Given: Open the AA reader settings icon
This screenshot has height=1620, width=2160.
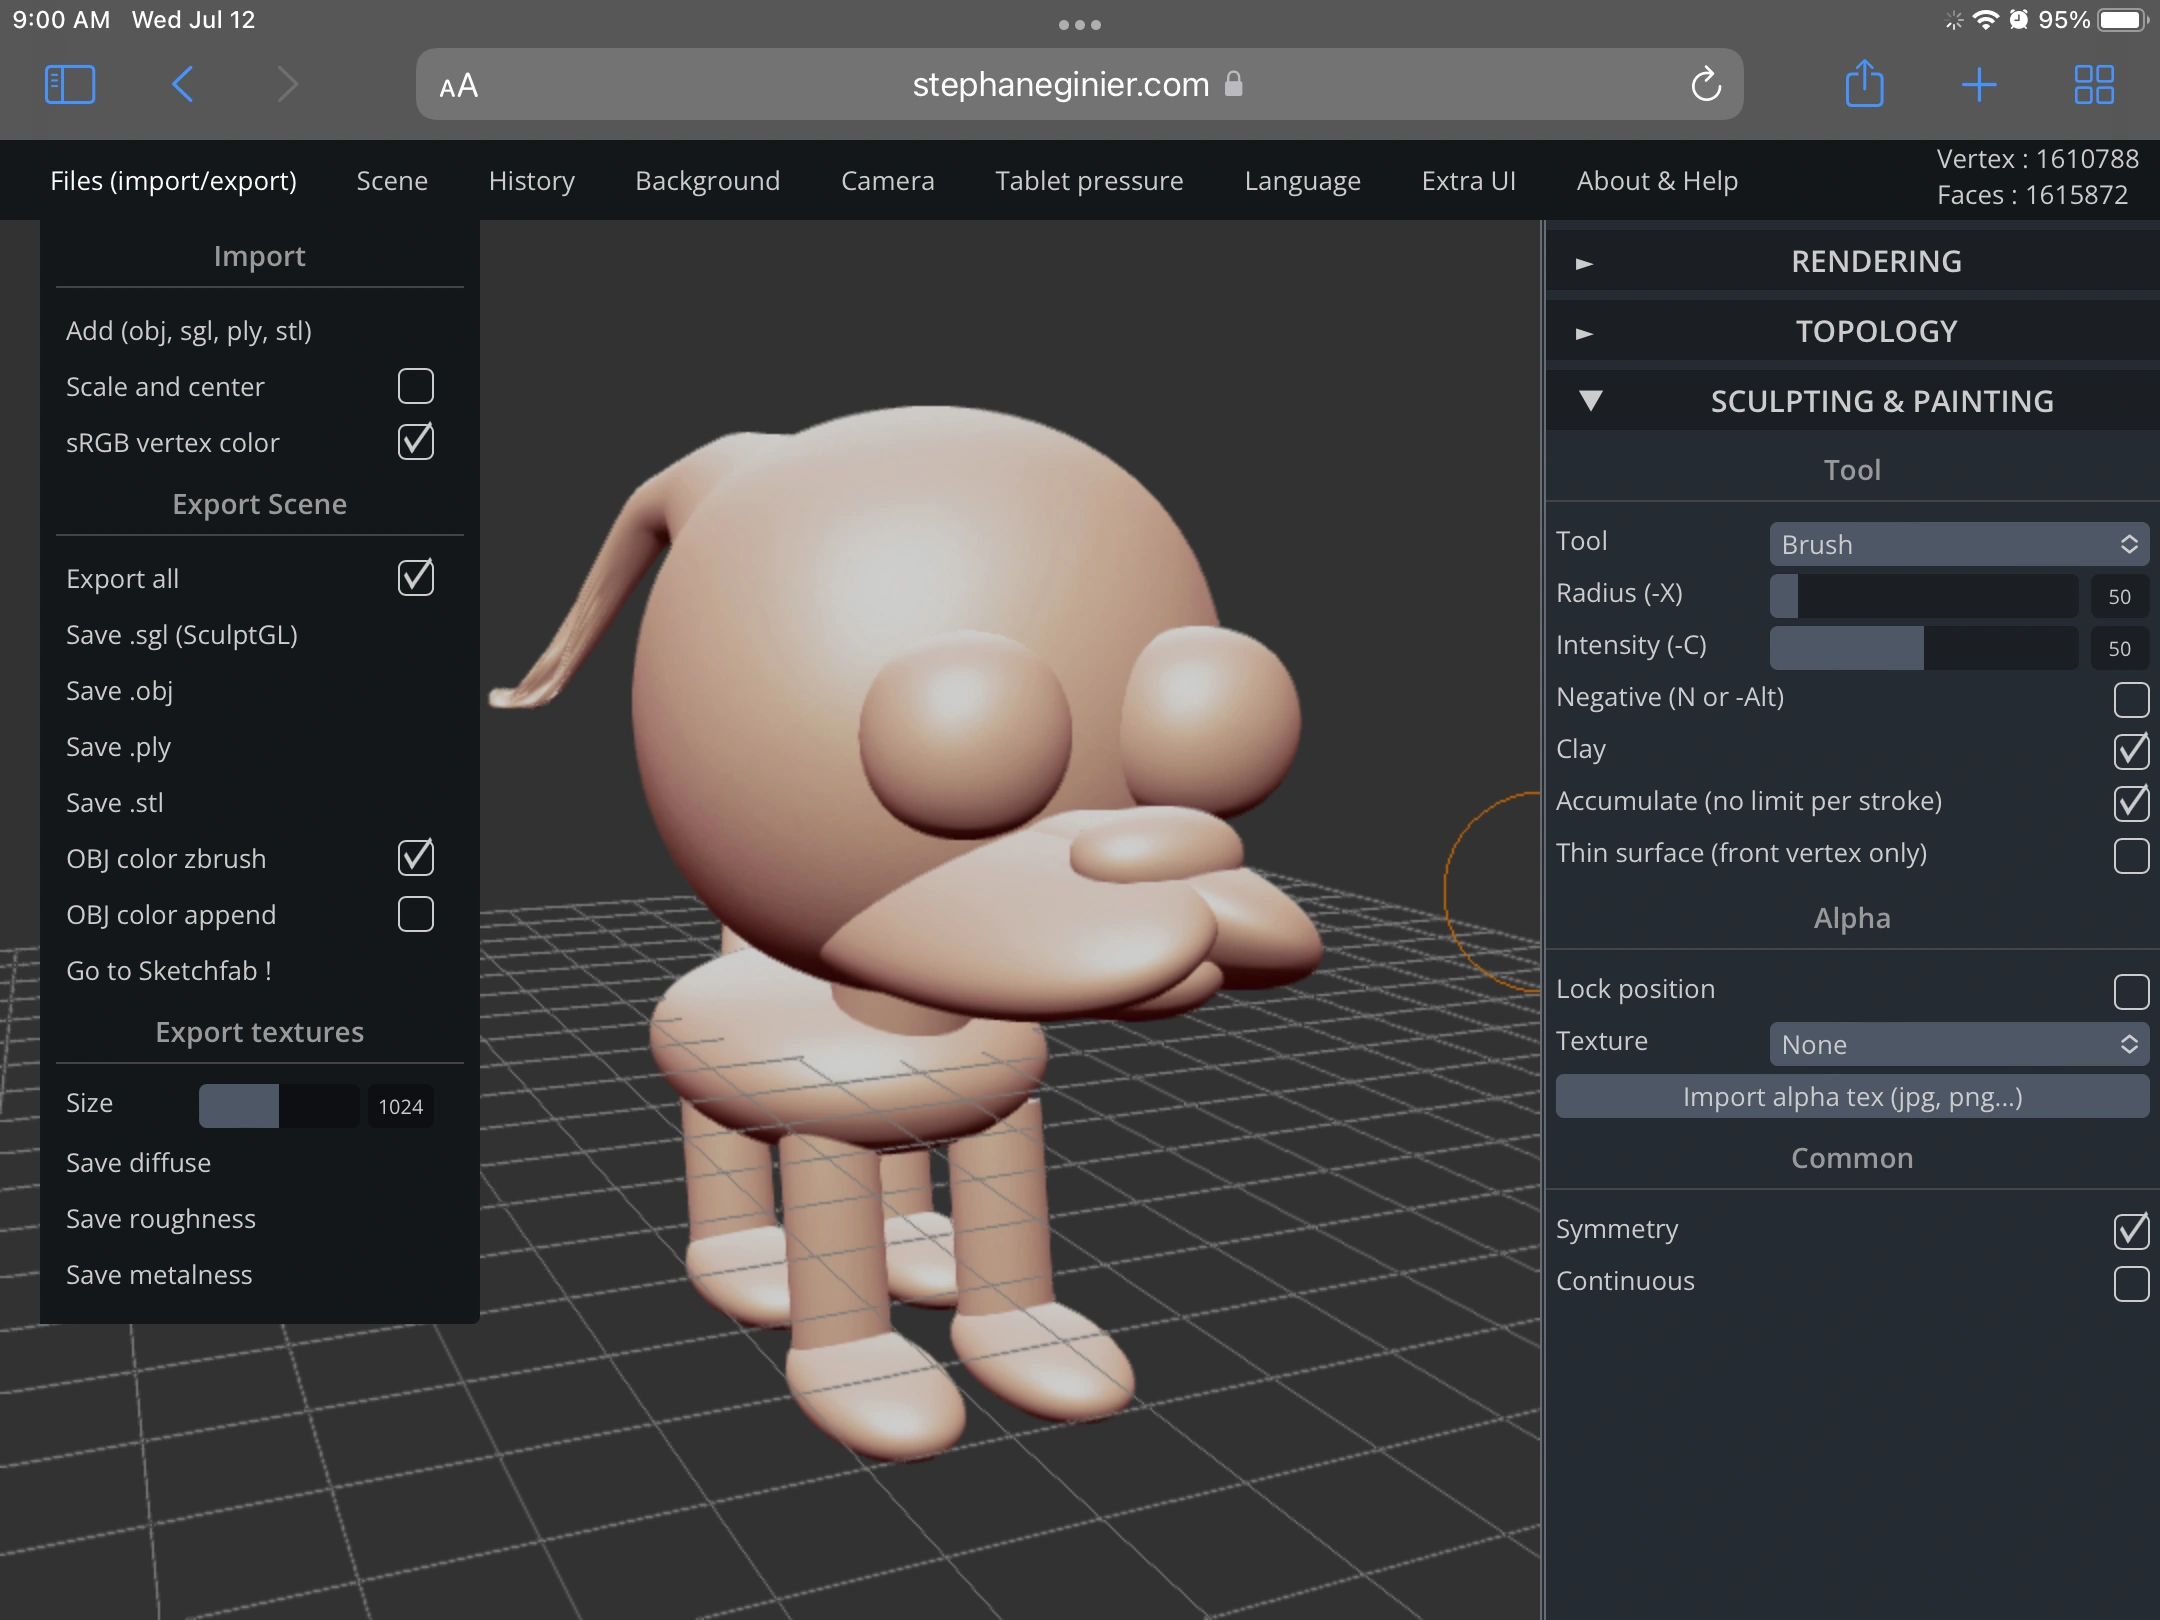Looking at the screenshot, I should click(x=459, y=86).
